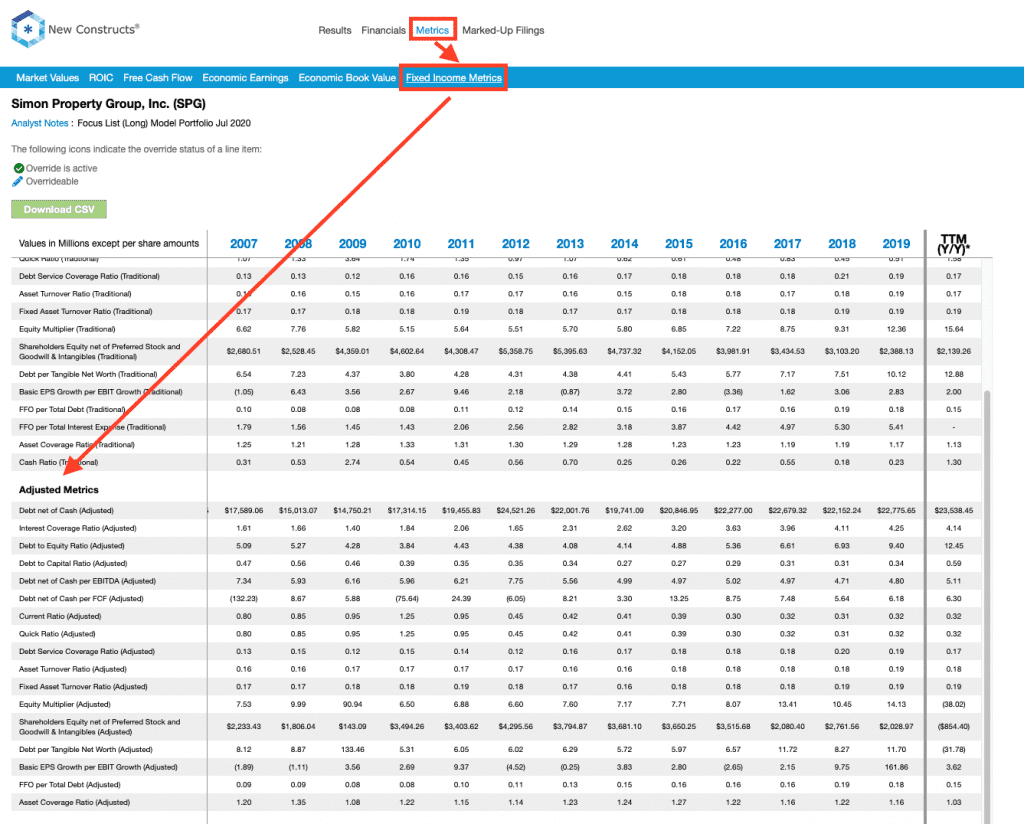
Task: Click the $17,589.06 value for 2007
Action: point(244,511)
